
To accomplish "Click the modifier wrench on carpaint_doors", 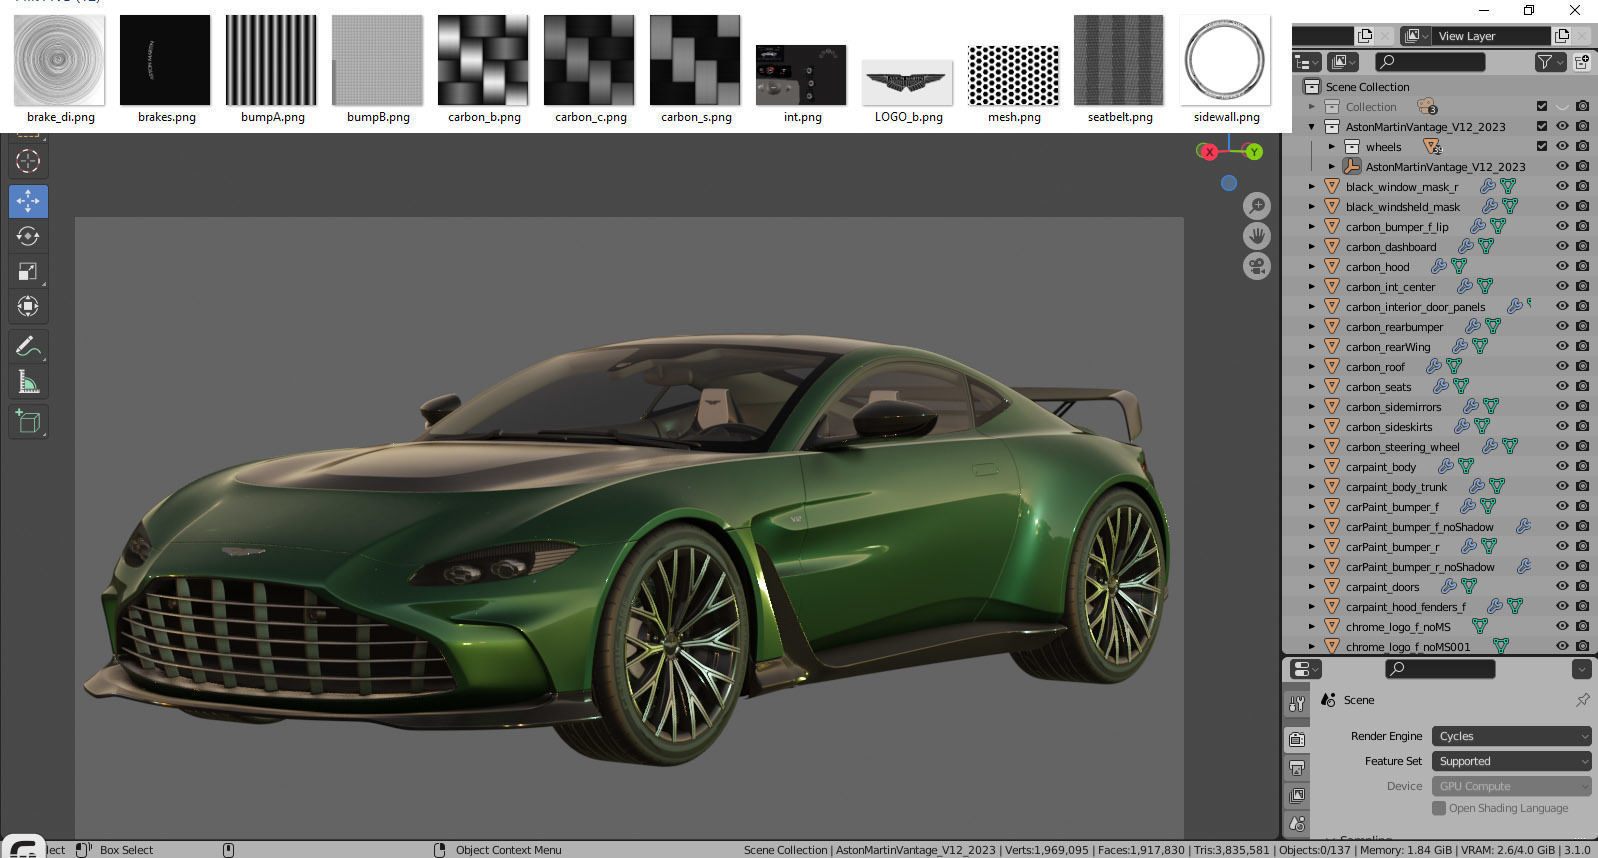I will (1448, 587).
